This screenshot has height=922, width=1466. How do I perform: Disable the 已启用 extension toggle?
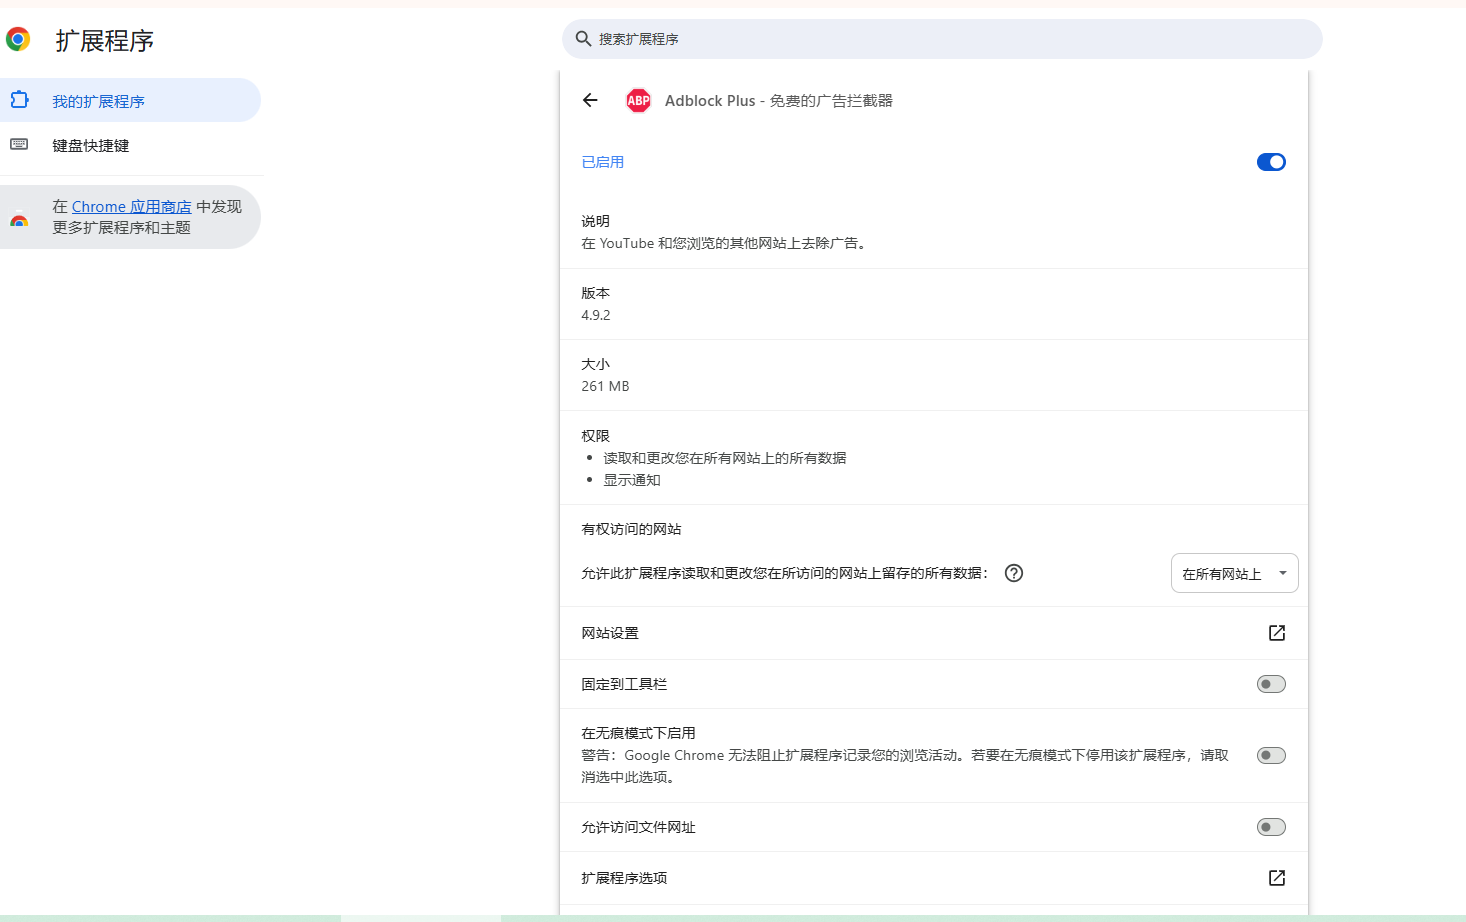1271,162
